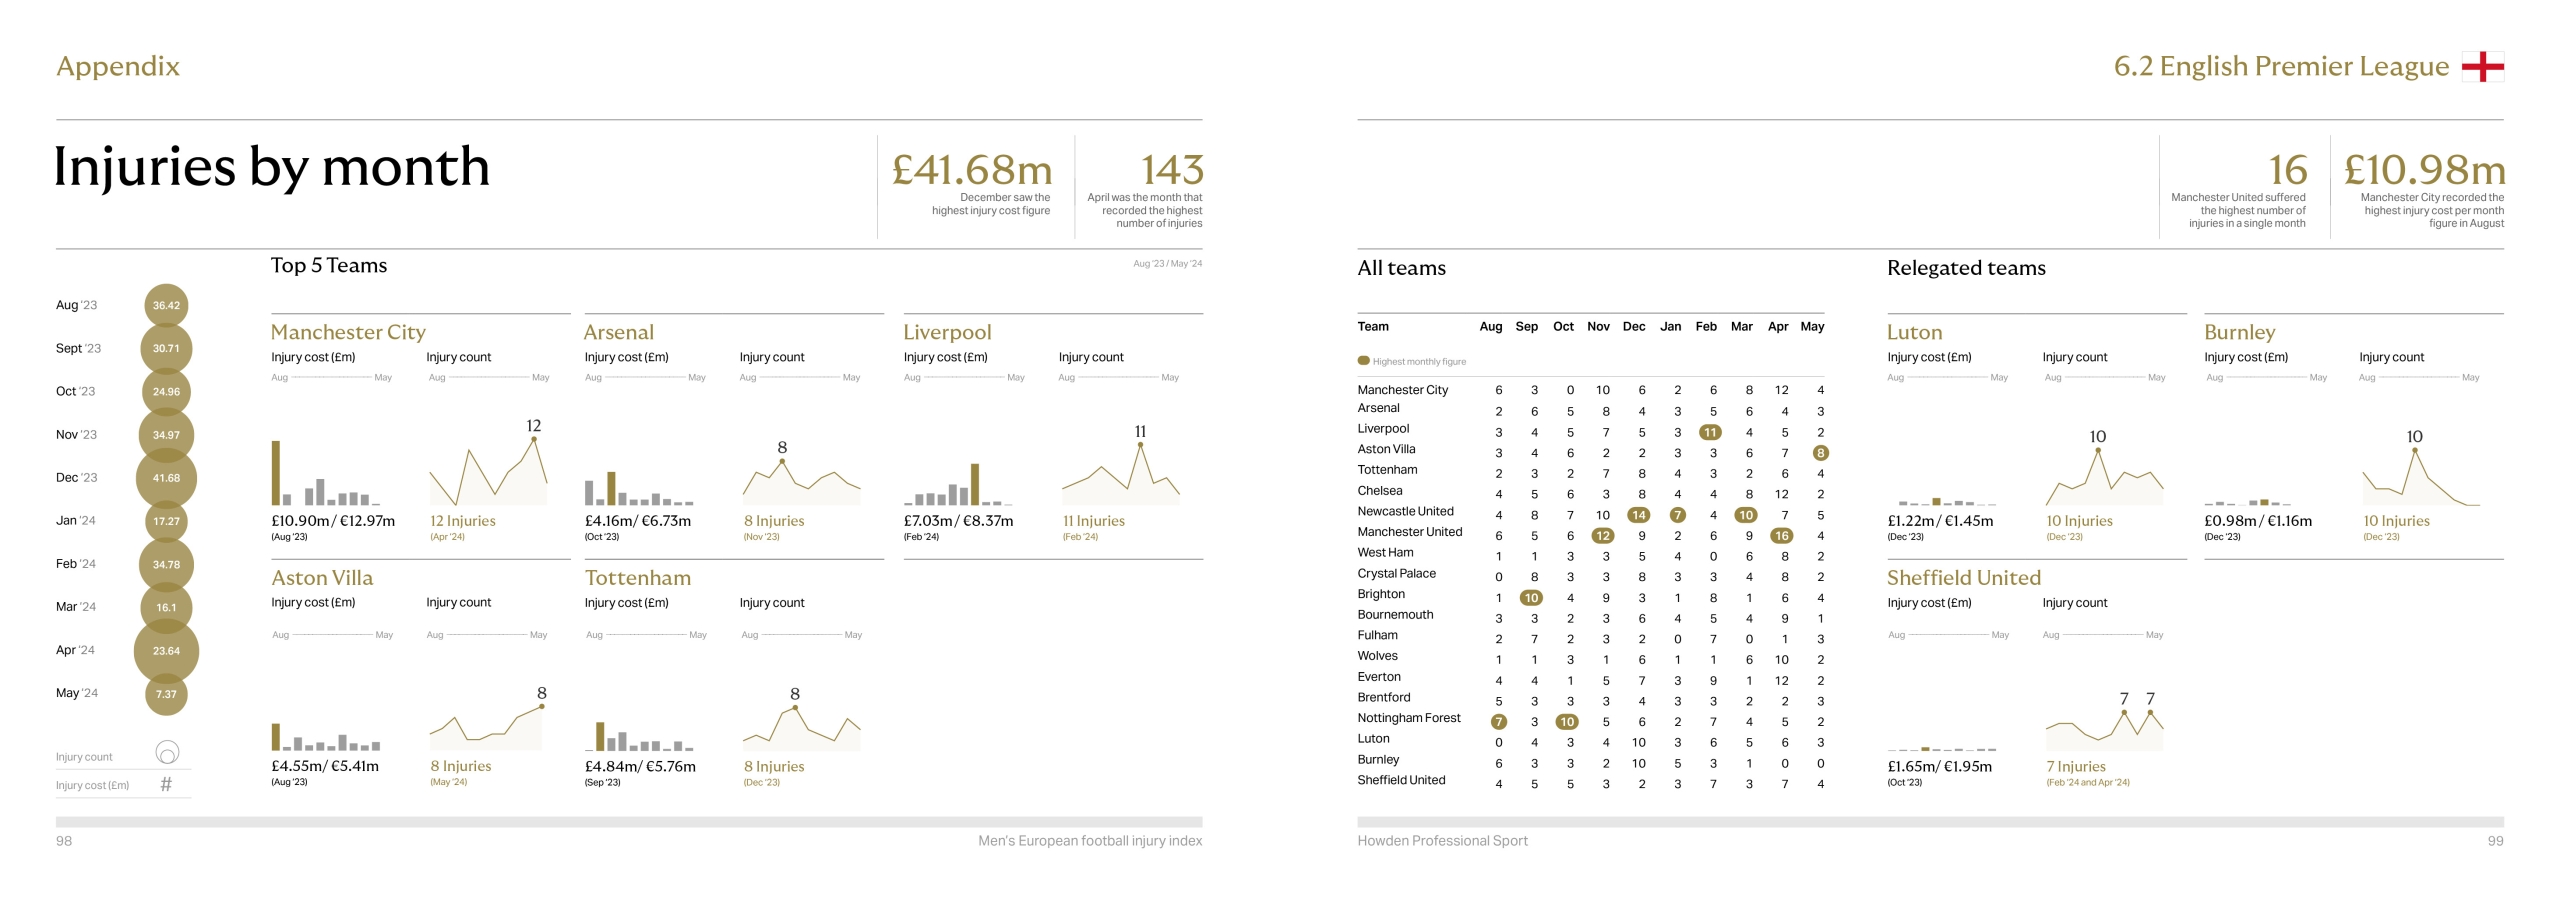Select the May '24 bubble showing 7.37

click(166, 694)
